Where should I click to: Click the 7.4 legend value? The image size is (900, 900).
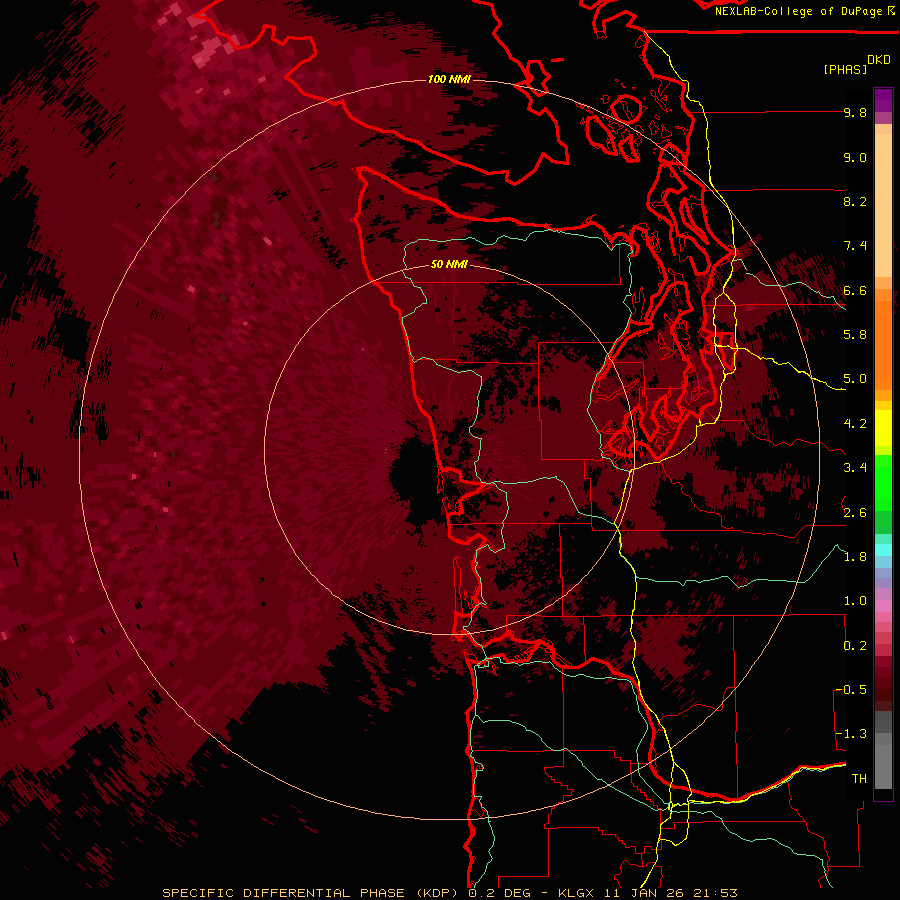click(x=855, y=246)
